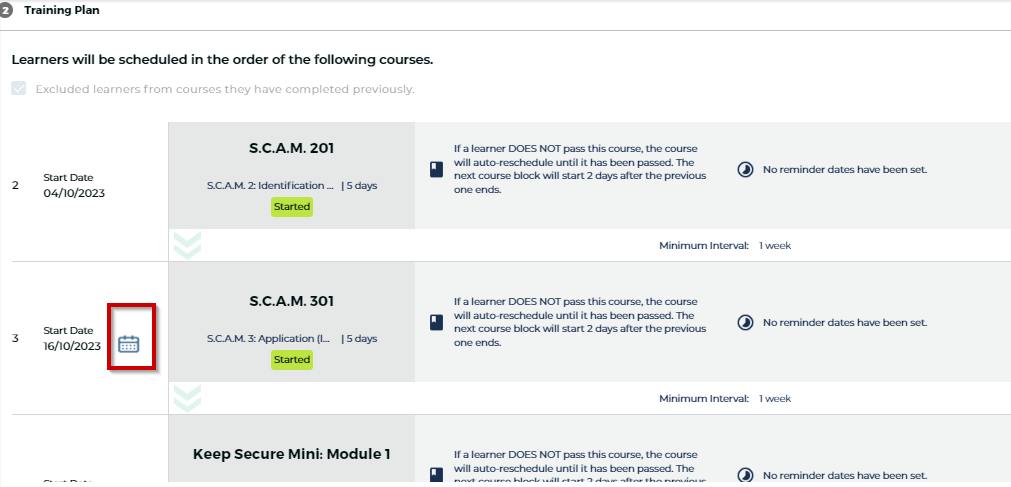Click the book icon in S.C.A.M. 201 row
The height and width of the screenshot is (487, 1011).
pyautogui.click(x=436, y=170)
